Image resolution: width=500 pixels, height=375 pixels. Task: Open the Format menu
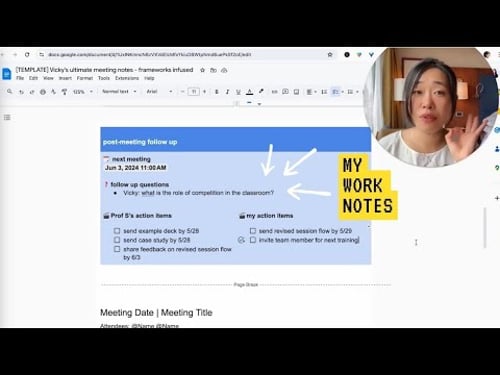pyautogui.click(x=85, y=78)
